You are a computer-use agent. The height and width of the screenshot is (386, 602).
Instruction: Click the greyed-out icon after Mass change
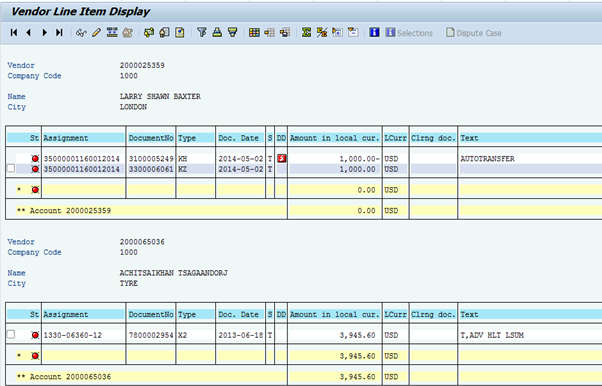coord(127,33)
